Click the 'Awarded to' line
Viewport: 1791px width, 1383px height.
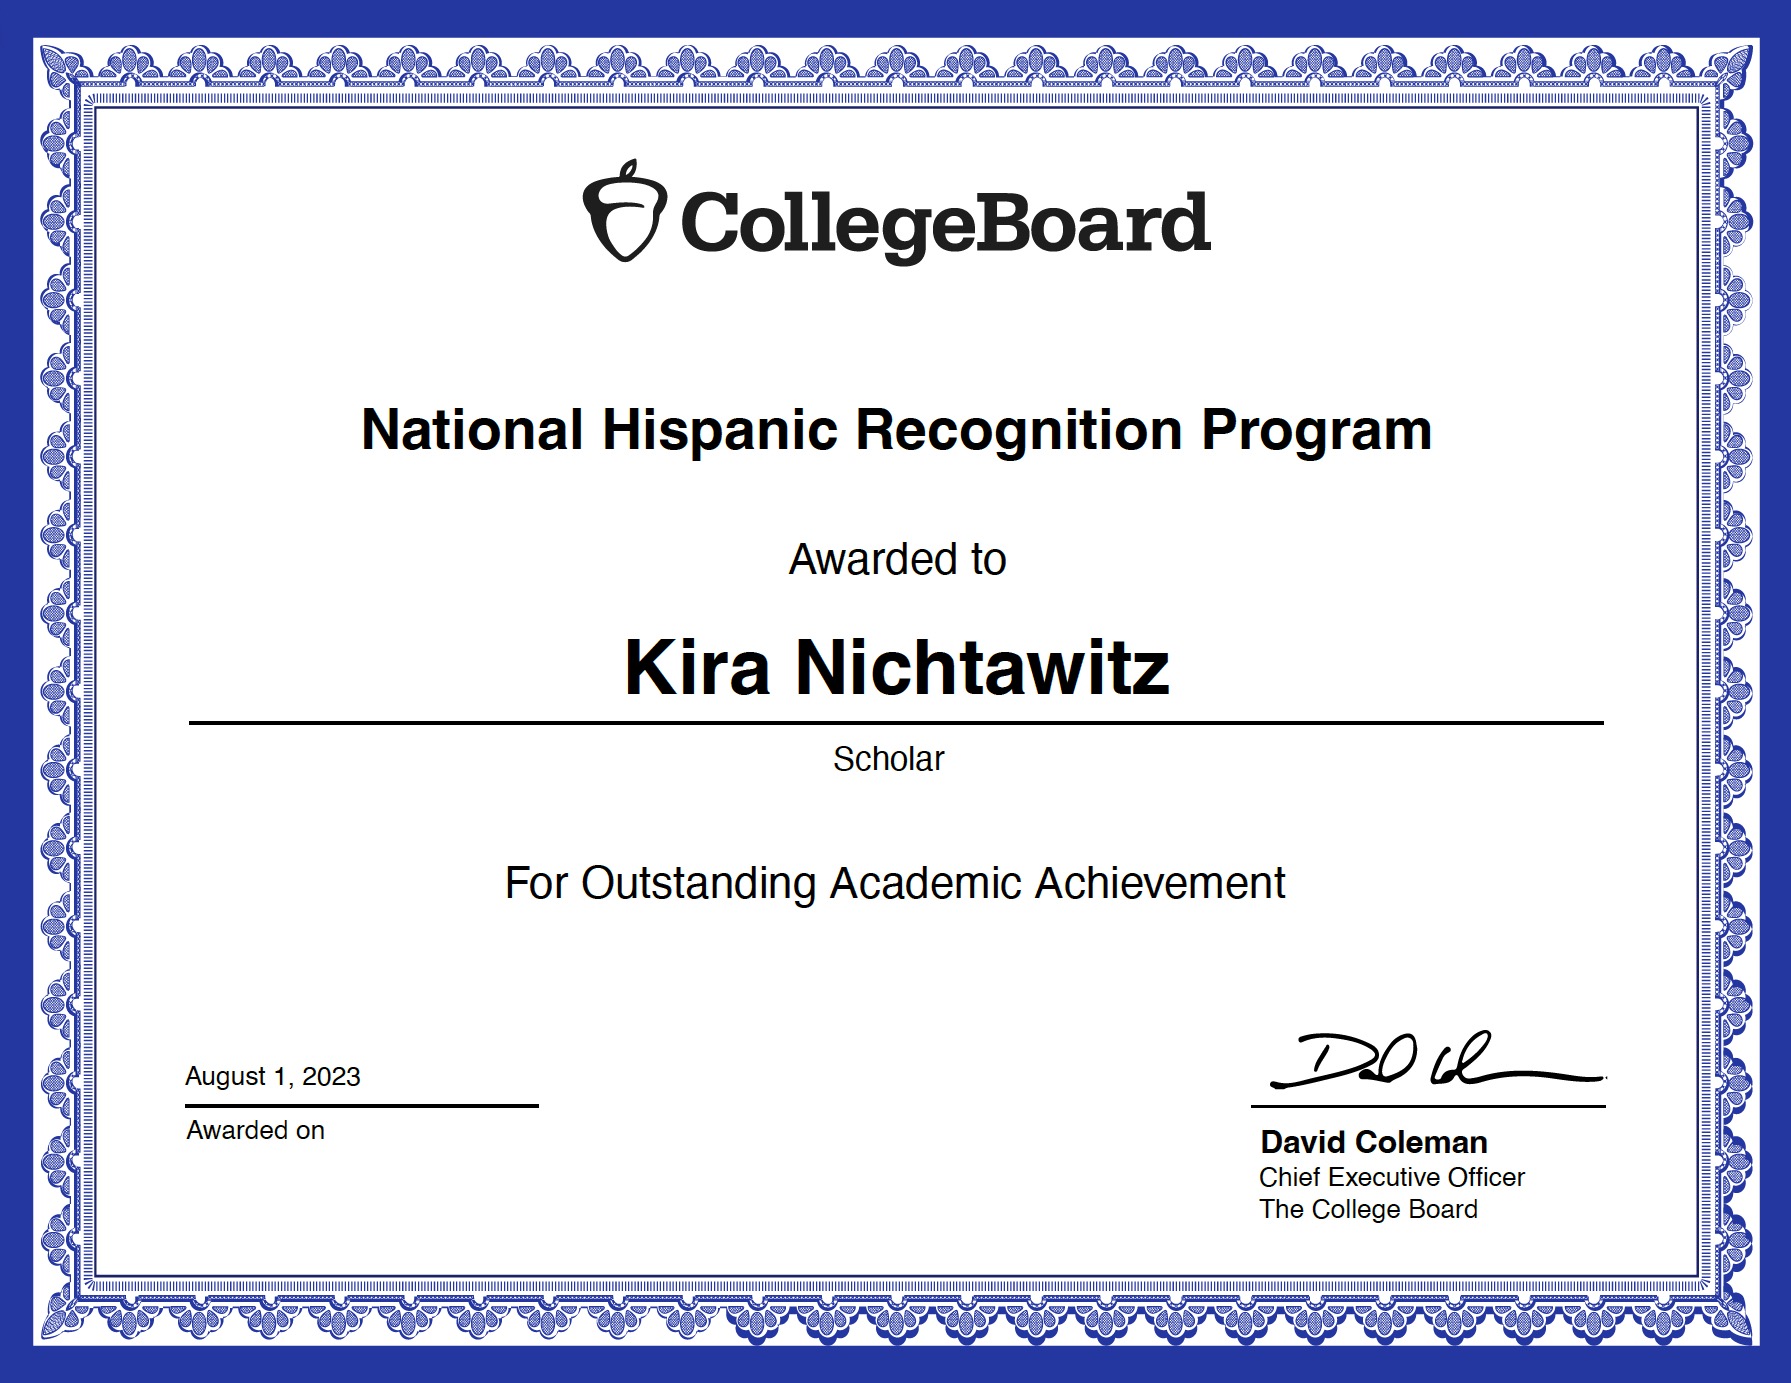pos(897,559)
